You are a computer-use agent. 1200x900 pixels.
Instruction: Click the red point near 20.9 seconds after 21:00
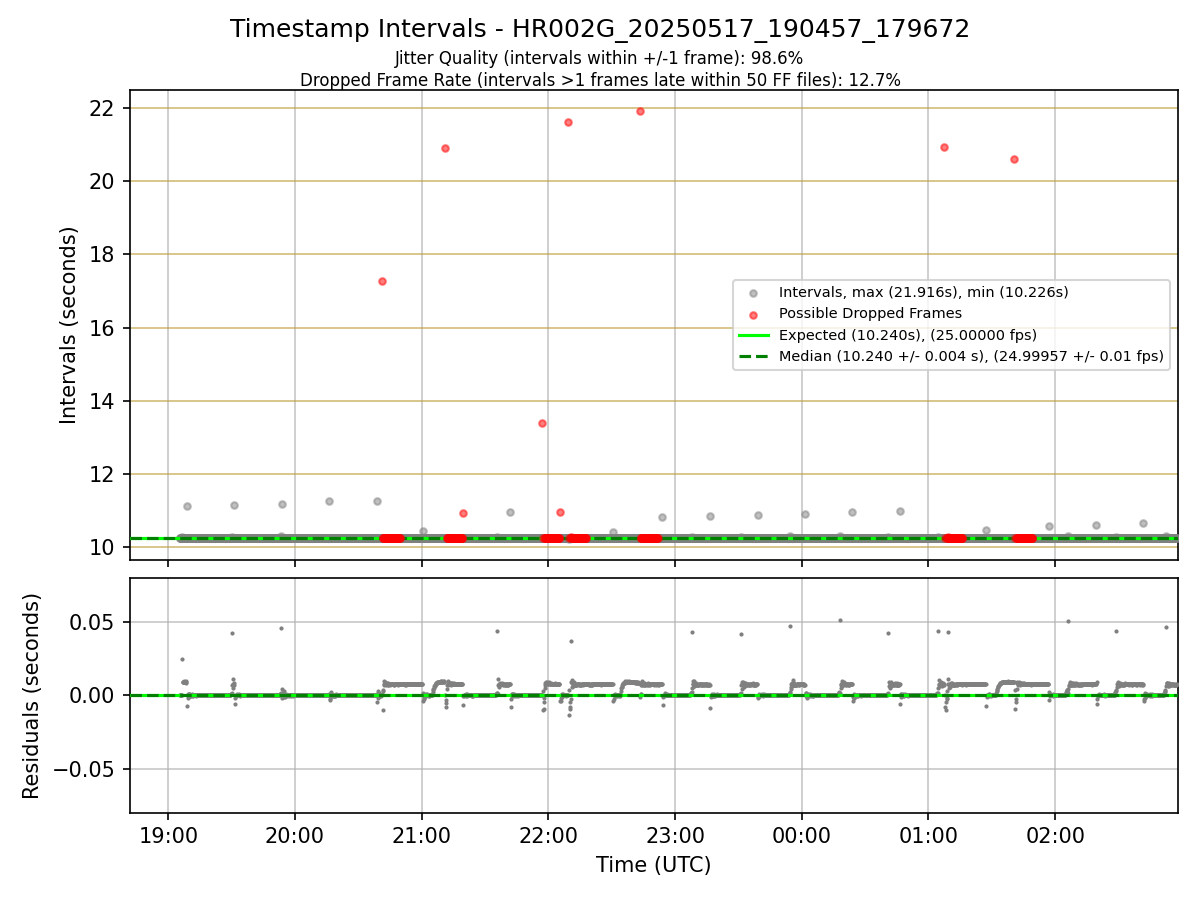pos(445,148)
